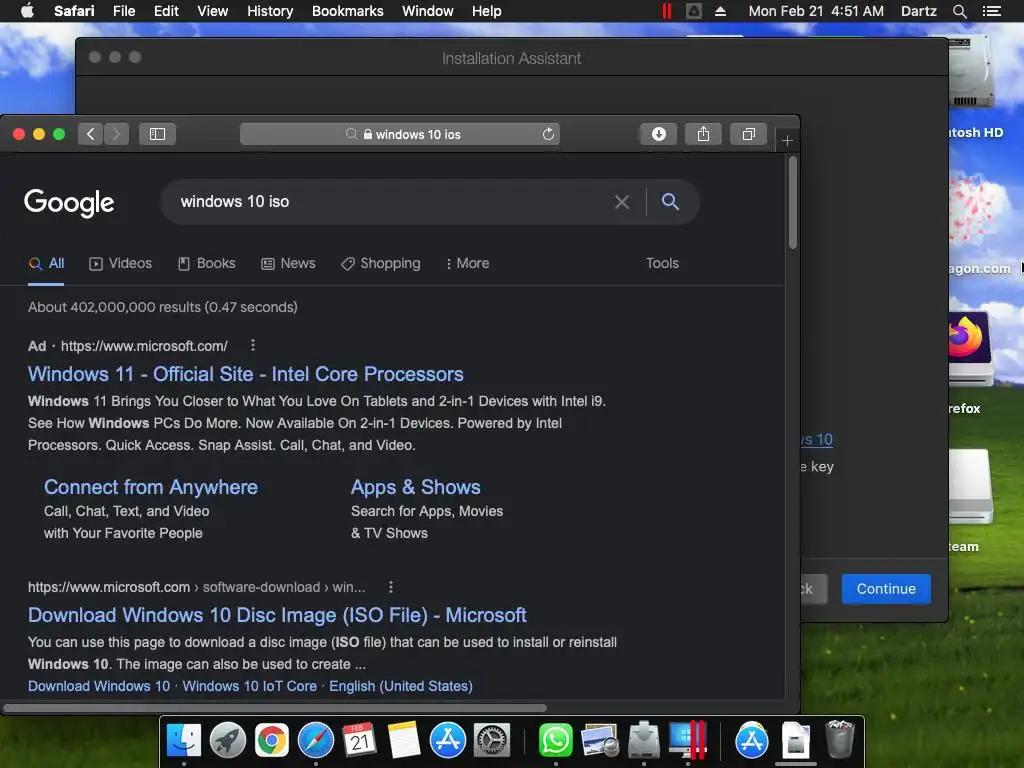Click the Dartz user name in menu bar
Screen dimensions: 1024x768
(918, 11)
